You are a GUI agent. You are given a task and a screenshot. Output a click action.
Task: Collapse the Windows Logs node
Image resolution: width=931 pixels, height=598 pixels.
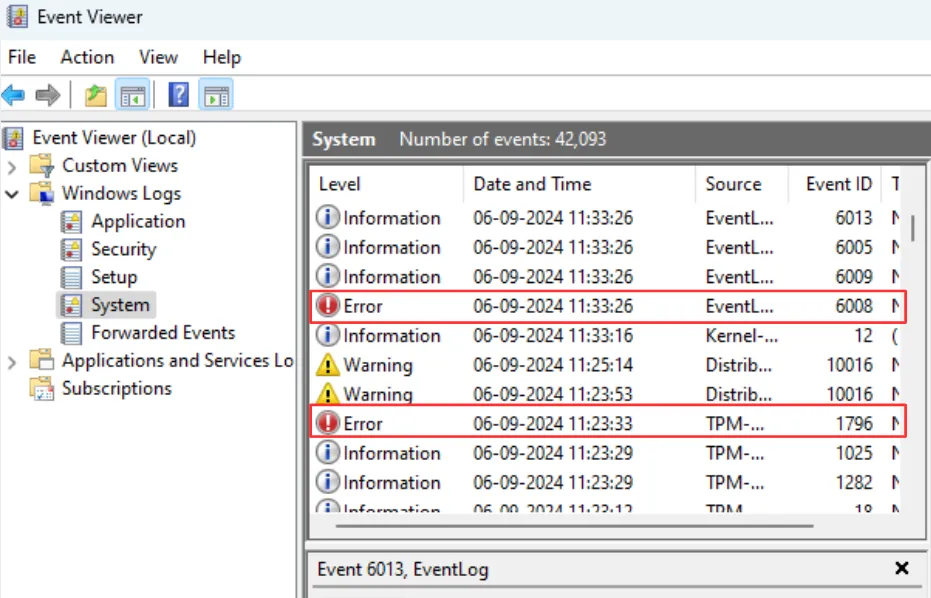click(x=12, y=194)
